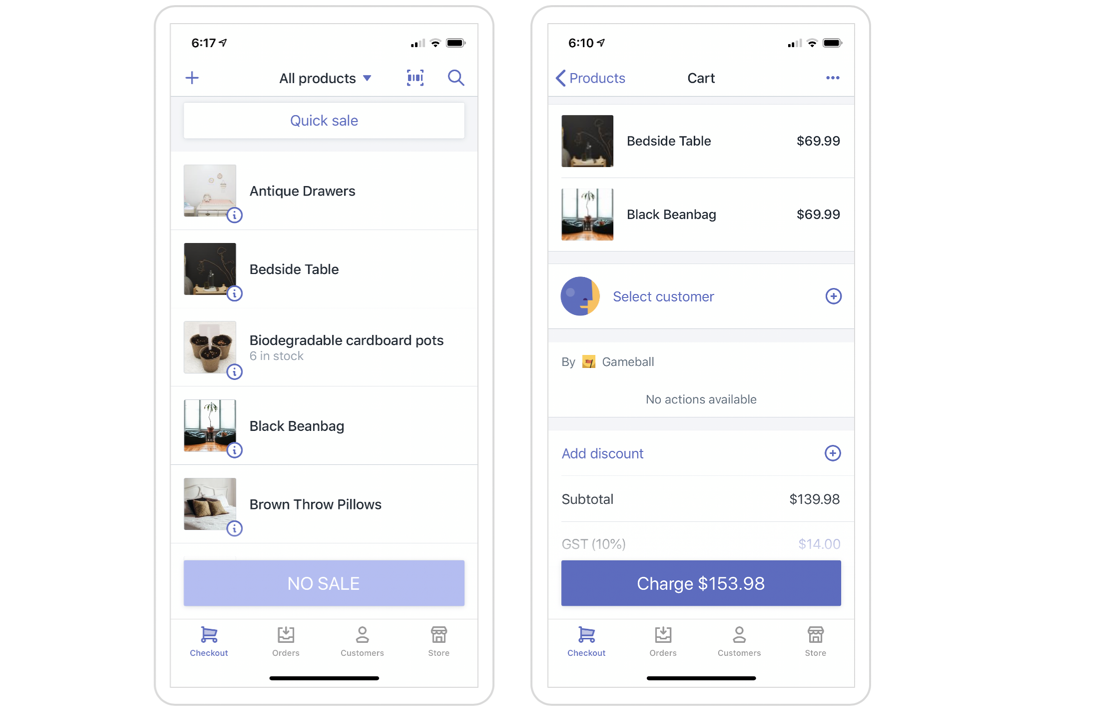The width and height of the screenshot is (1097, 712).
Task: Open Store tab in left phone
Action: pyautogui.click(x=439, y=641)
